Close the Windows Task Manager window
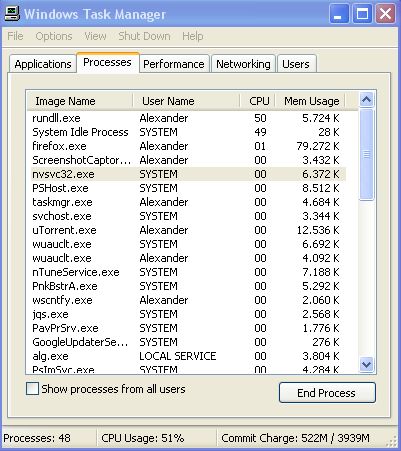Image resolution: width=401 pixels, height=451 pixels. (x=386, y=14)
